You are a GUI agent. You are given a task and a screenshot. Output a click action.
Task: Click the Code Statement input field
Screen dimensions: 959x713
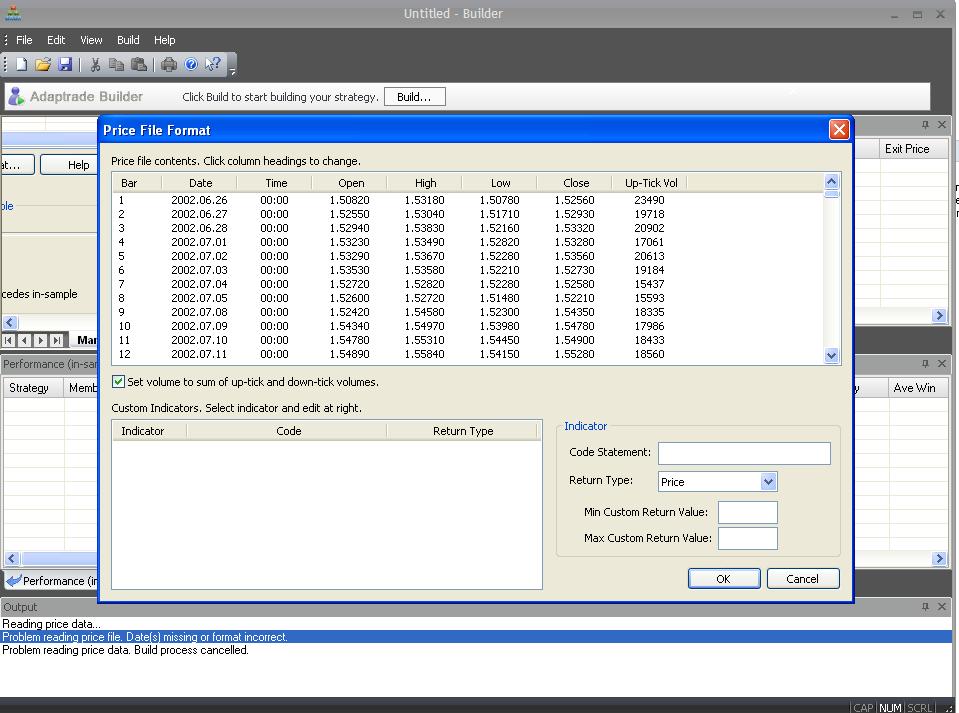(744, 453)
